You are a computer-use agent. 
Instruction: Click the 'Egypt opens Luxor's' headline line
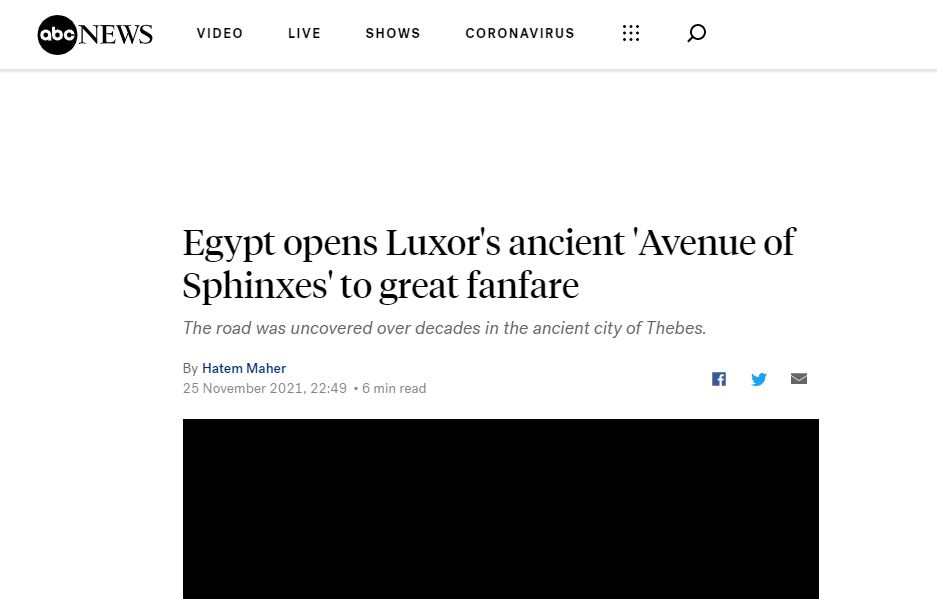pyautogui.click(x=489, y=243)
